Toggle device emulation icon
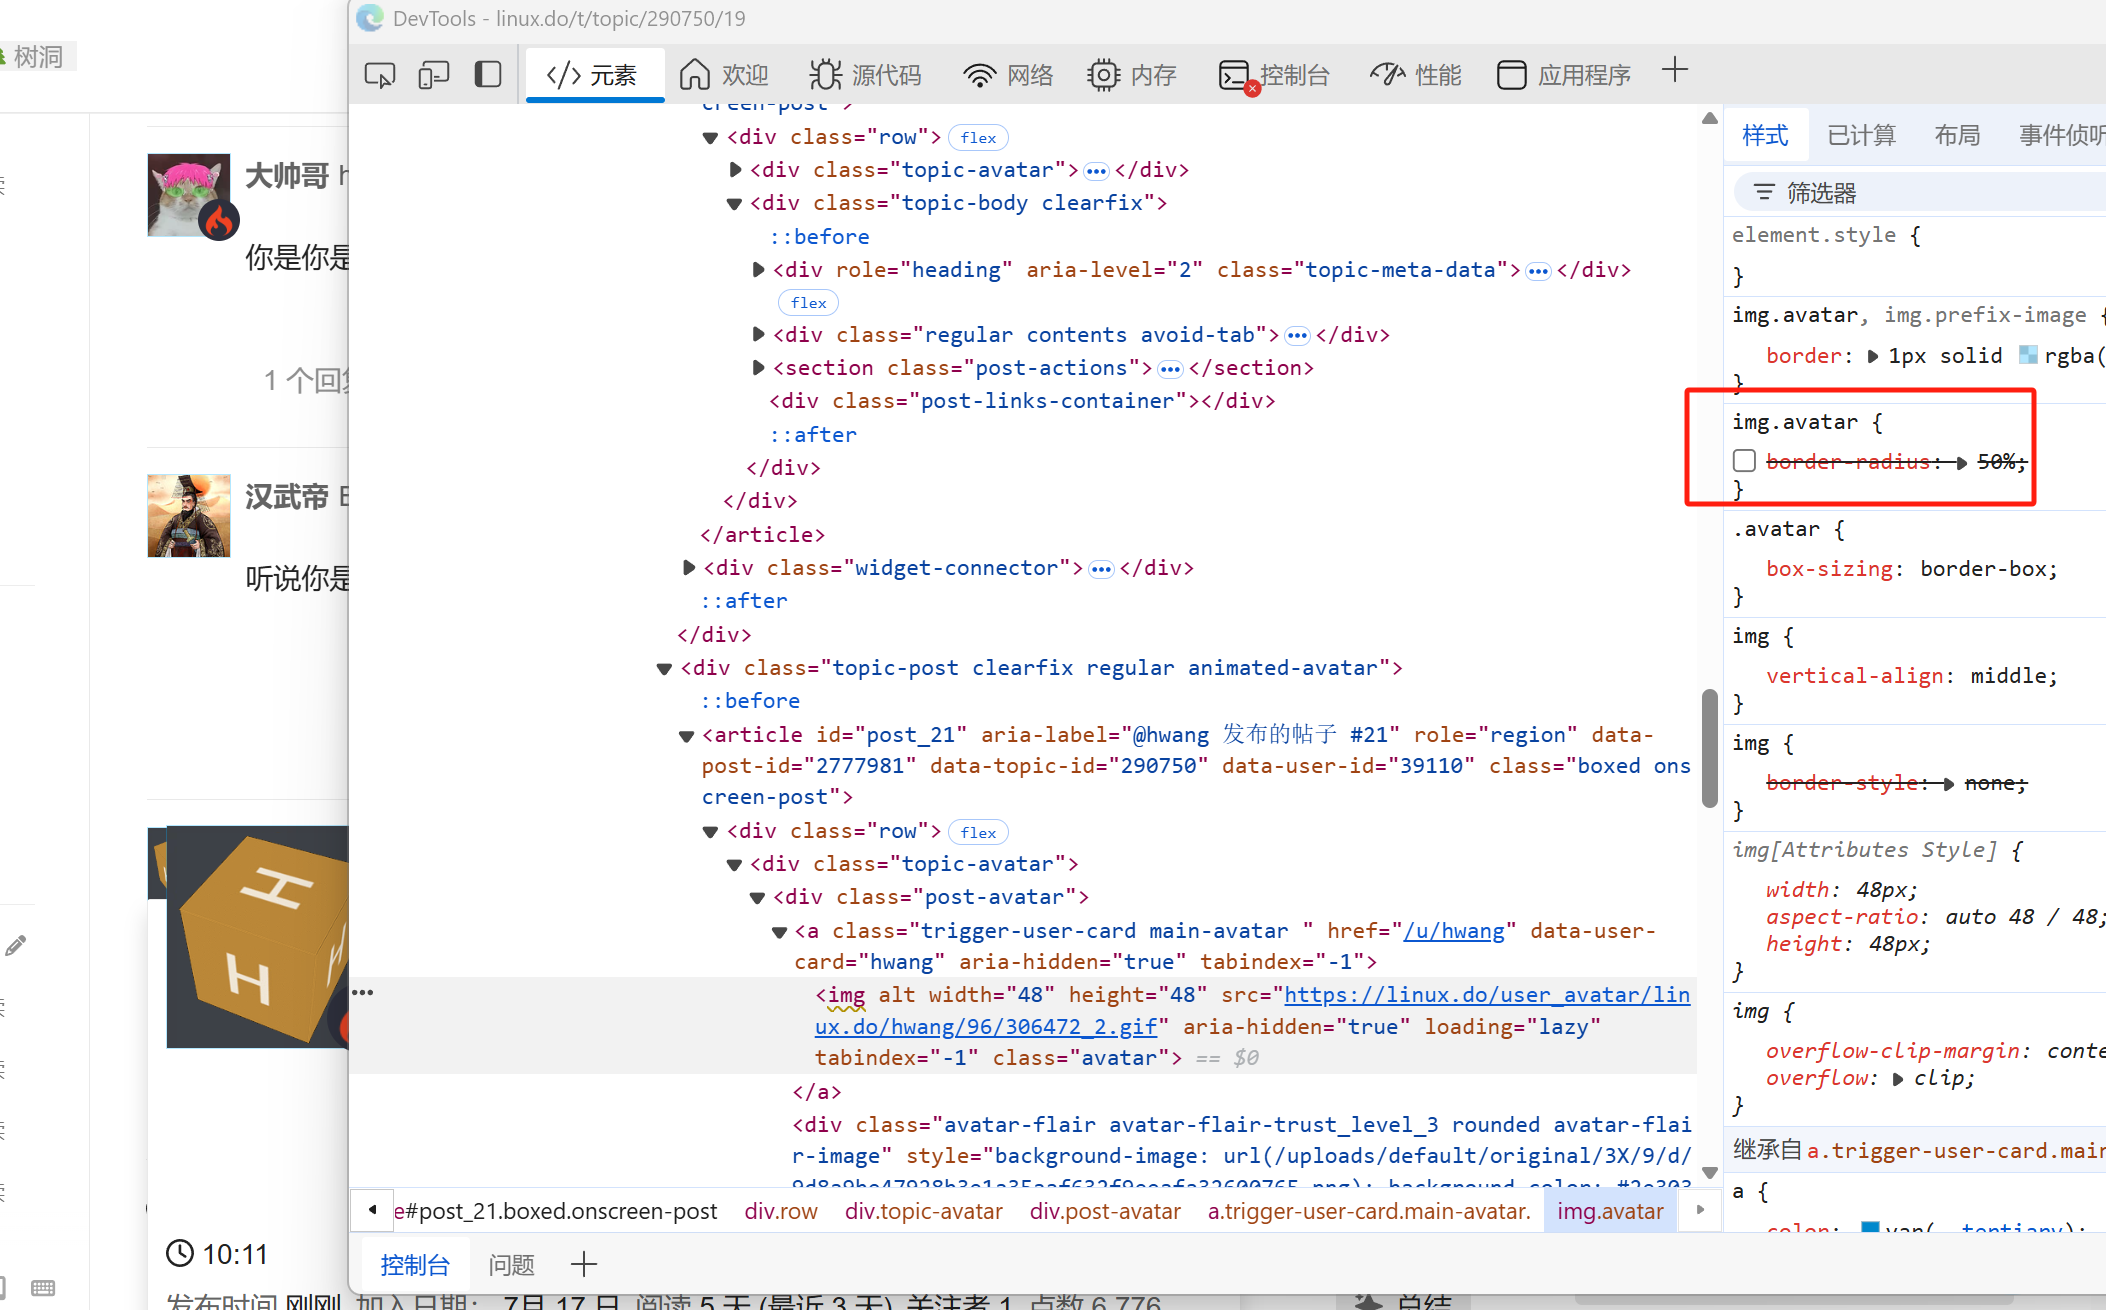The height and width of the screenshot is (1310, 2106). pos(434,75)
